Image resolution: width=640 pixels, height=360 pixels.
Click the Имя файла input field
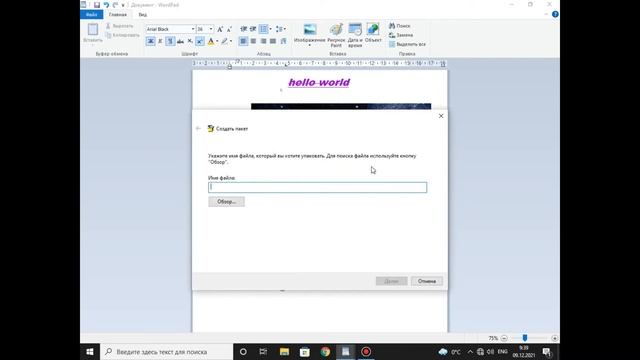(318, 187)
